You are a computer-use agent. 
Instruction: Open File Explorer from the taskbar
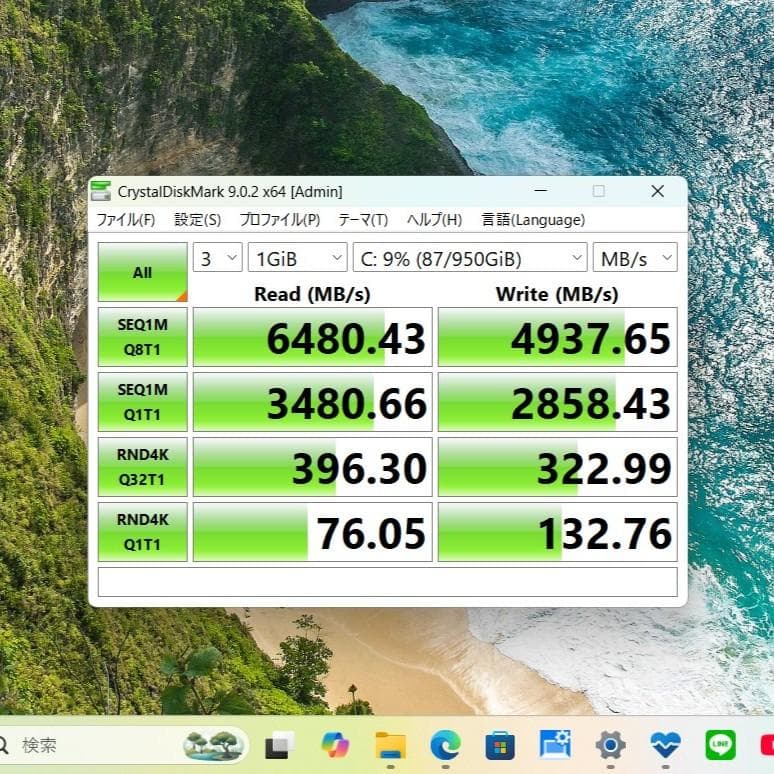tap(390, 745)
